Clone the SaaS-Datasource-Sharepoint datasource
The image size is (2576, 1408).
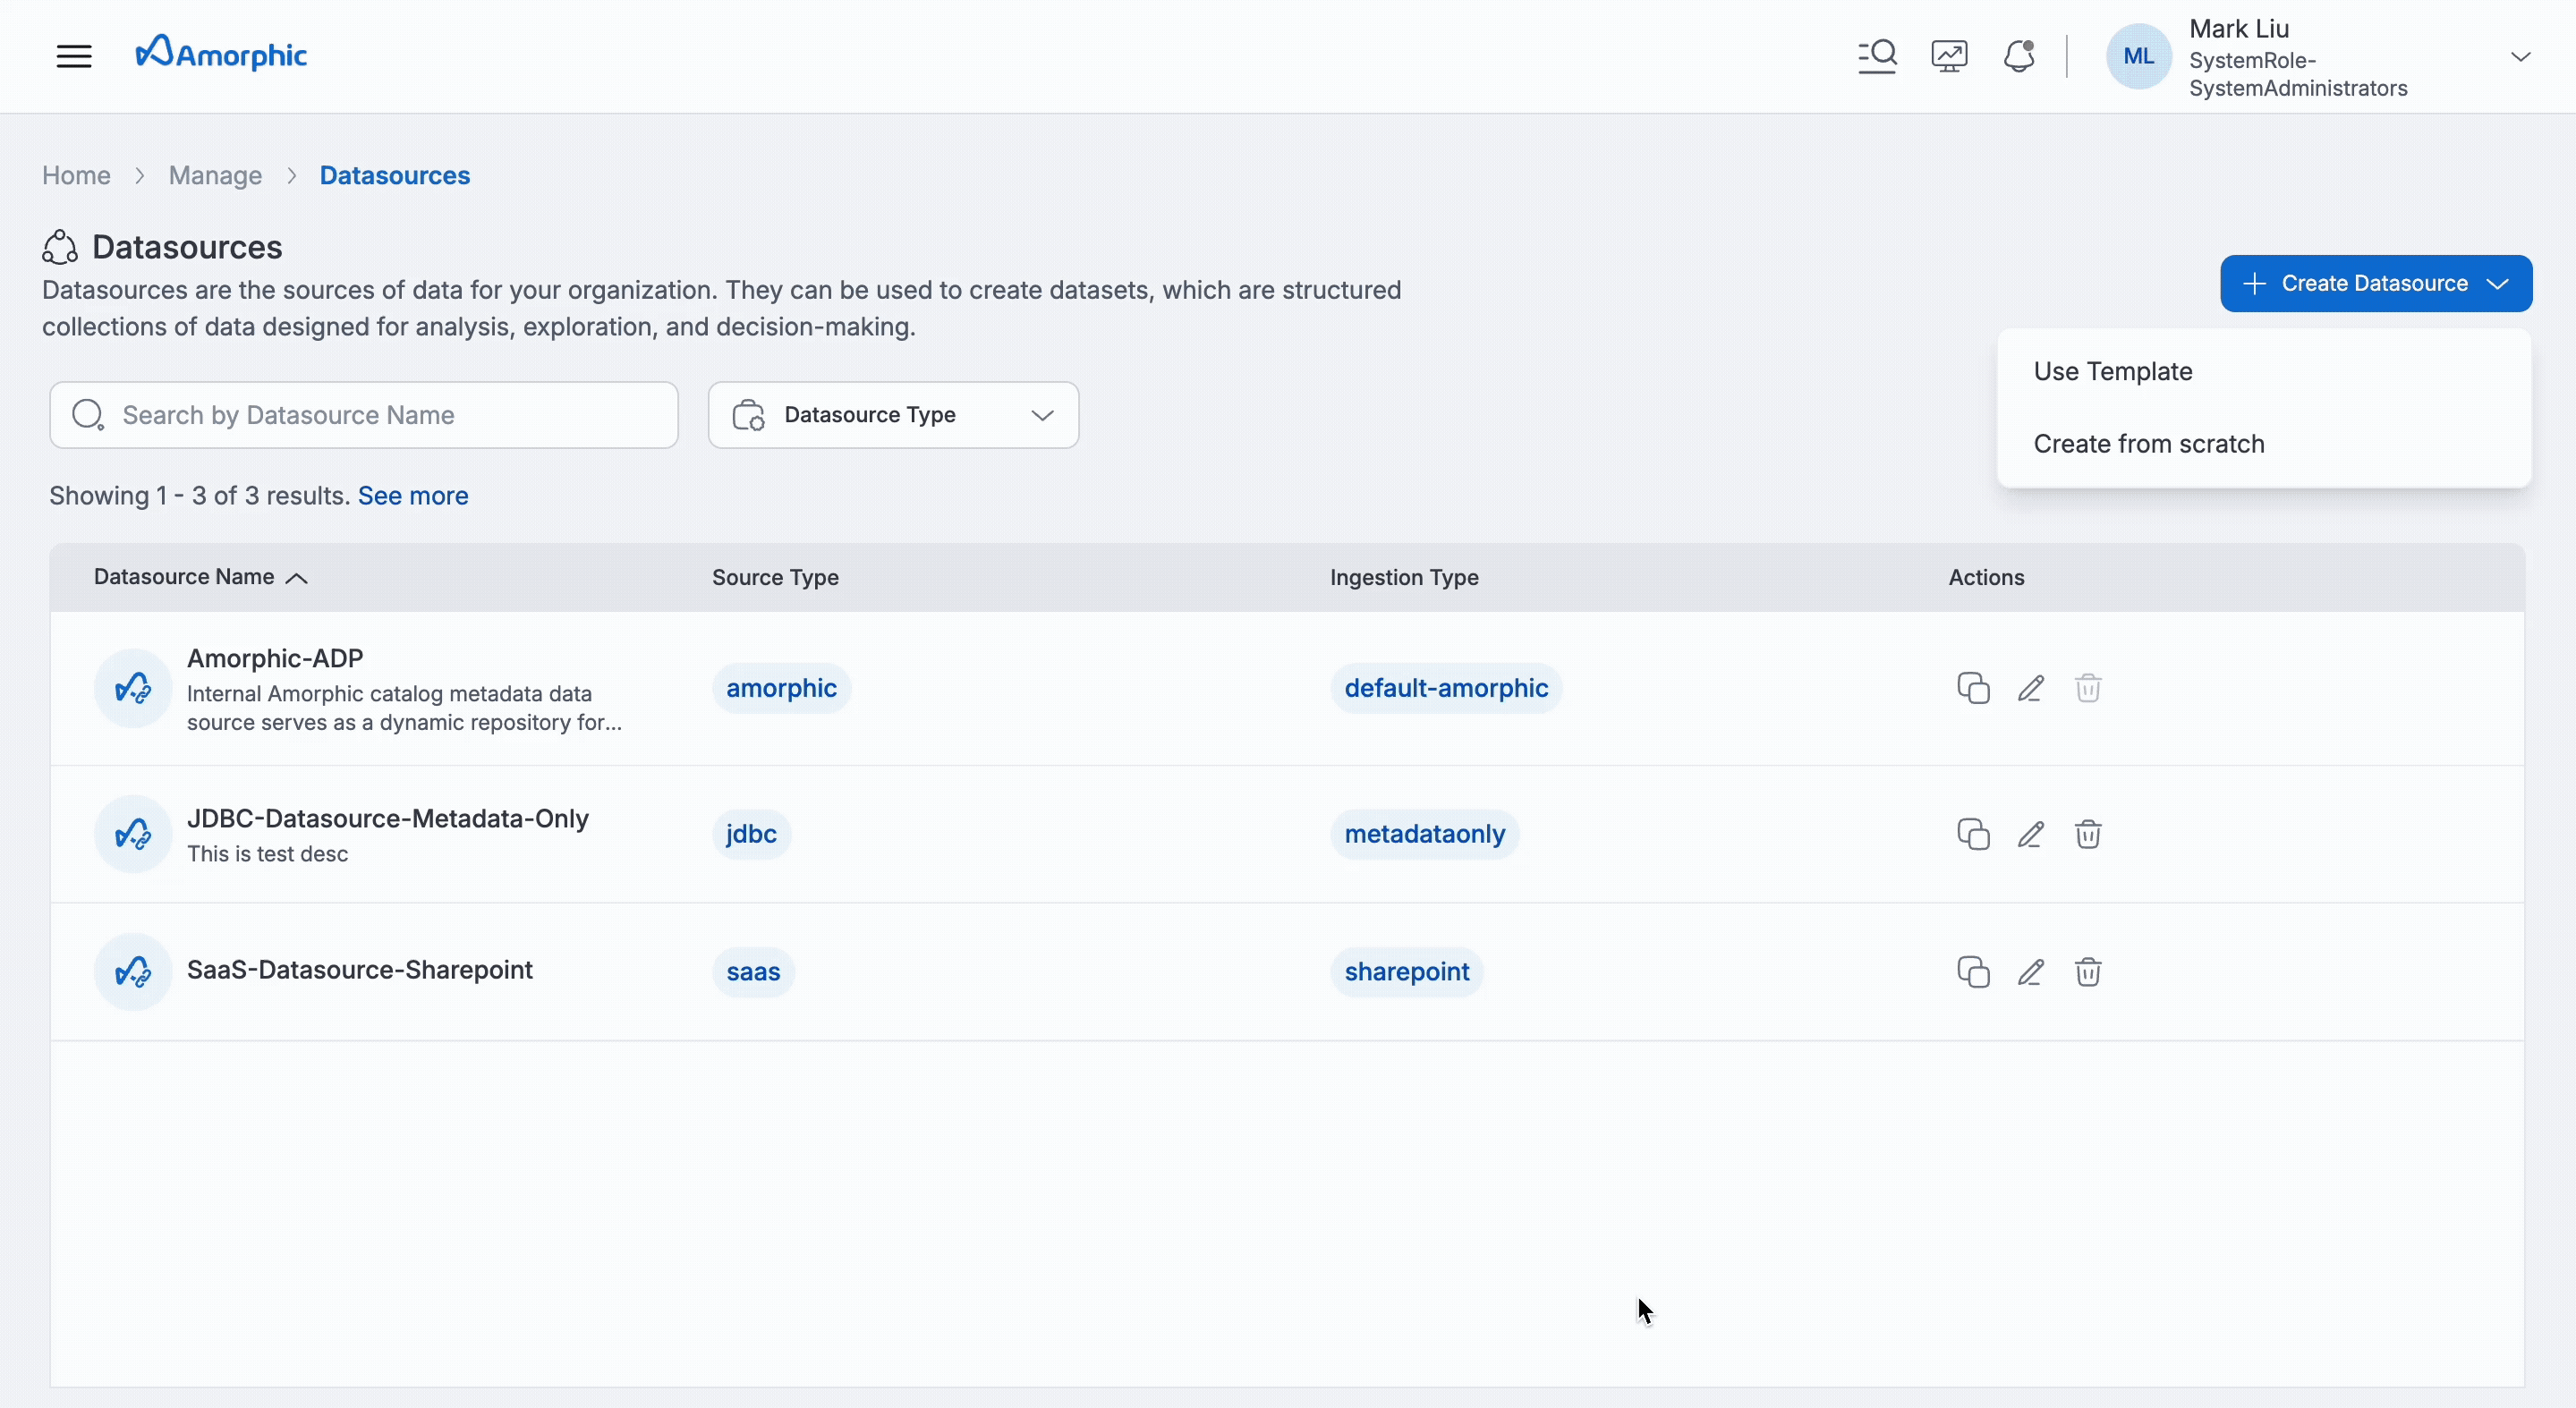(x=1973, y=972)
